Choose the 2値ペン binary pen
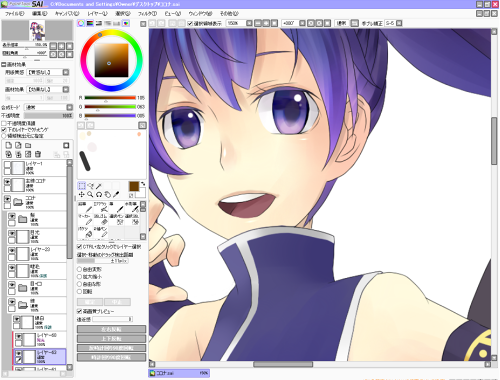Image resolution: width=500 pixels, height=380 pixels. [x=101, y=232]
